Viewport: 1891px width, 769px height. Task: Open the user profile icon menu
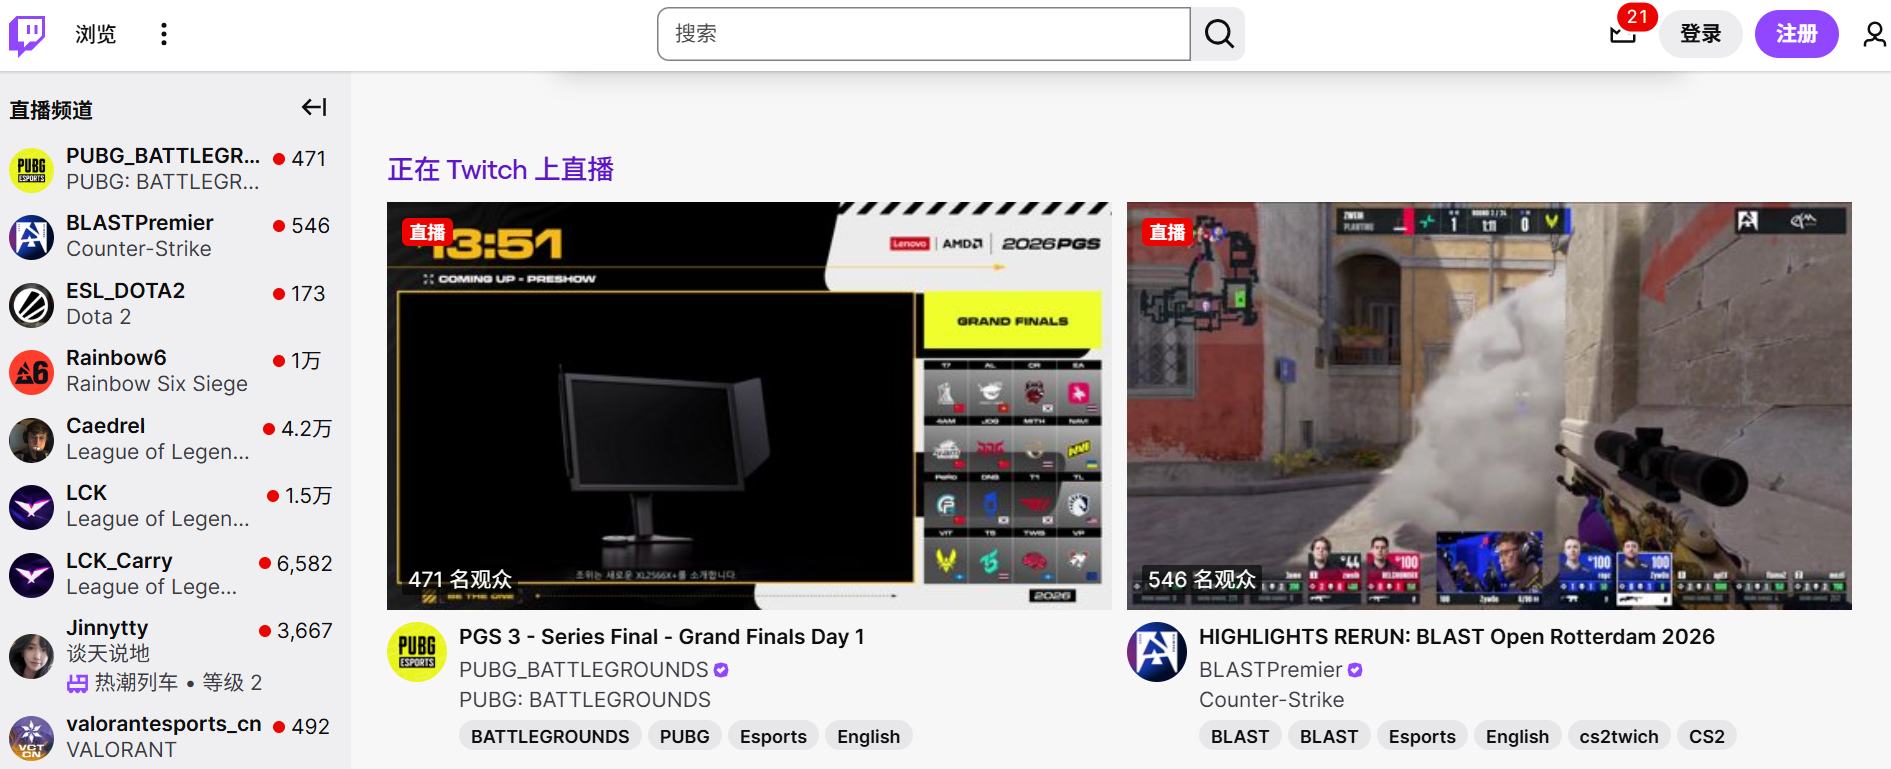click(x=1873, y=34)
